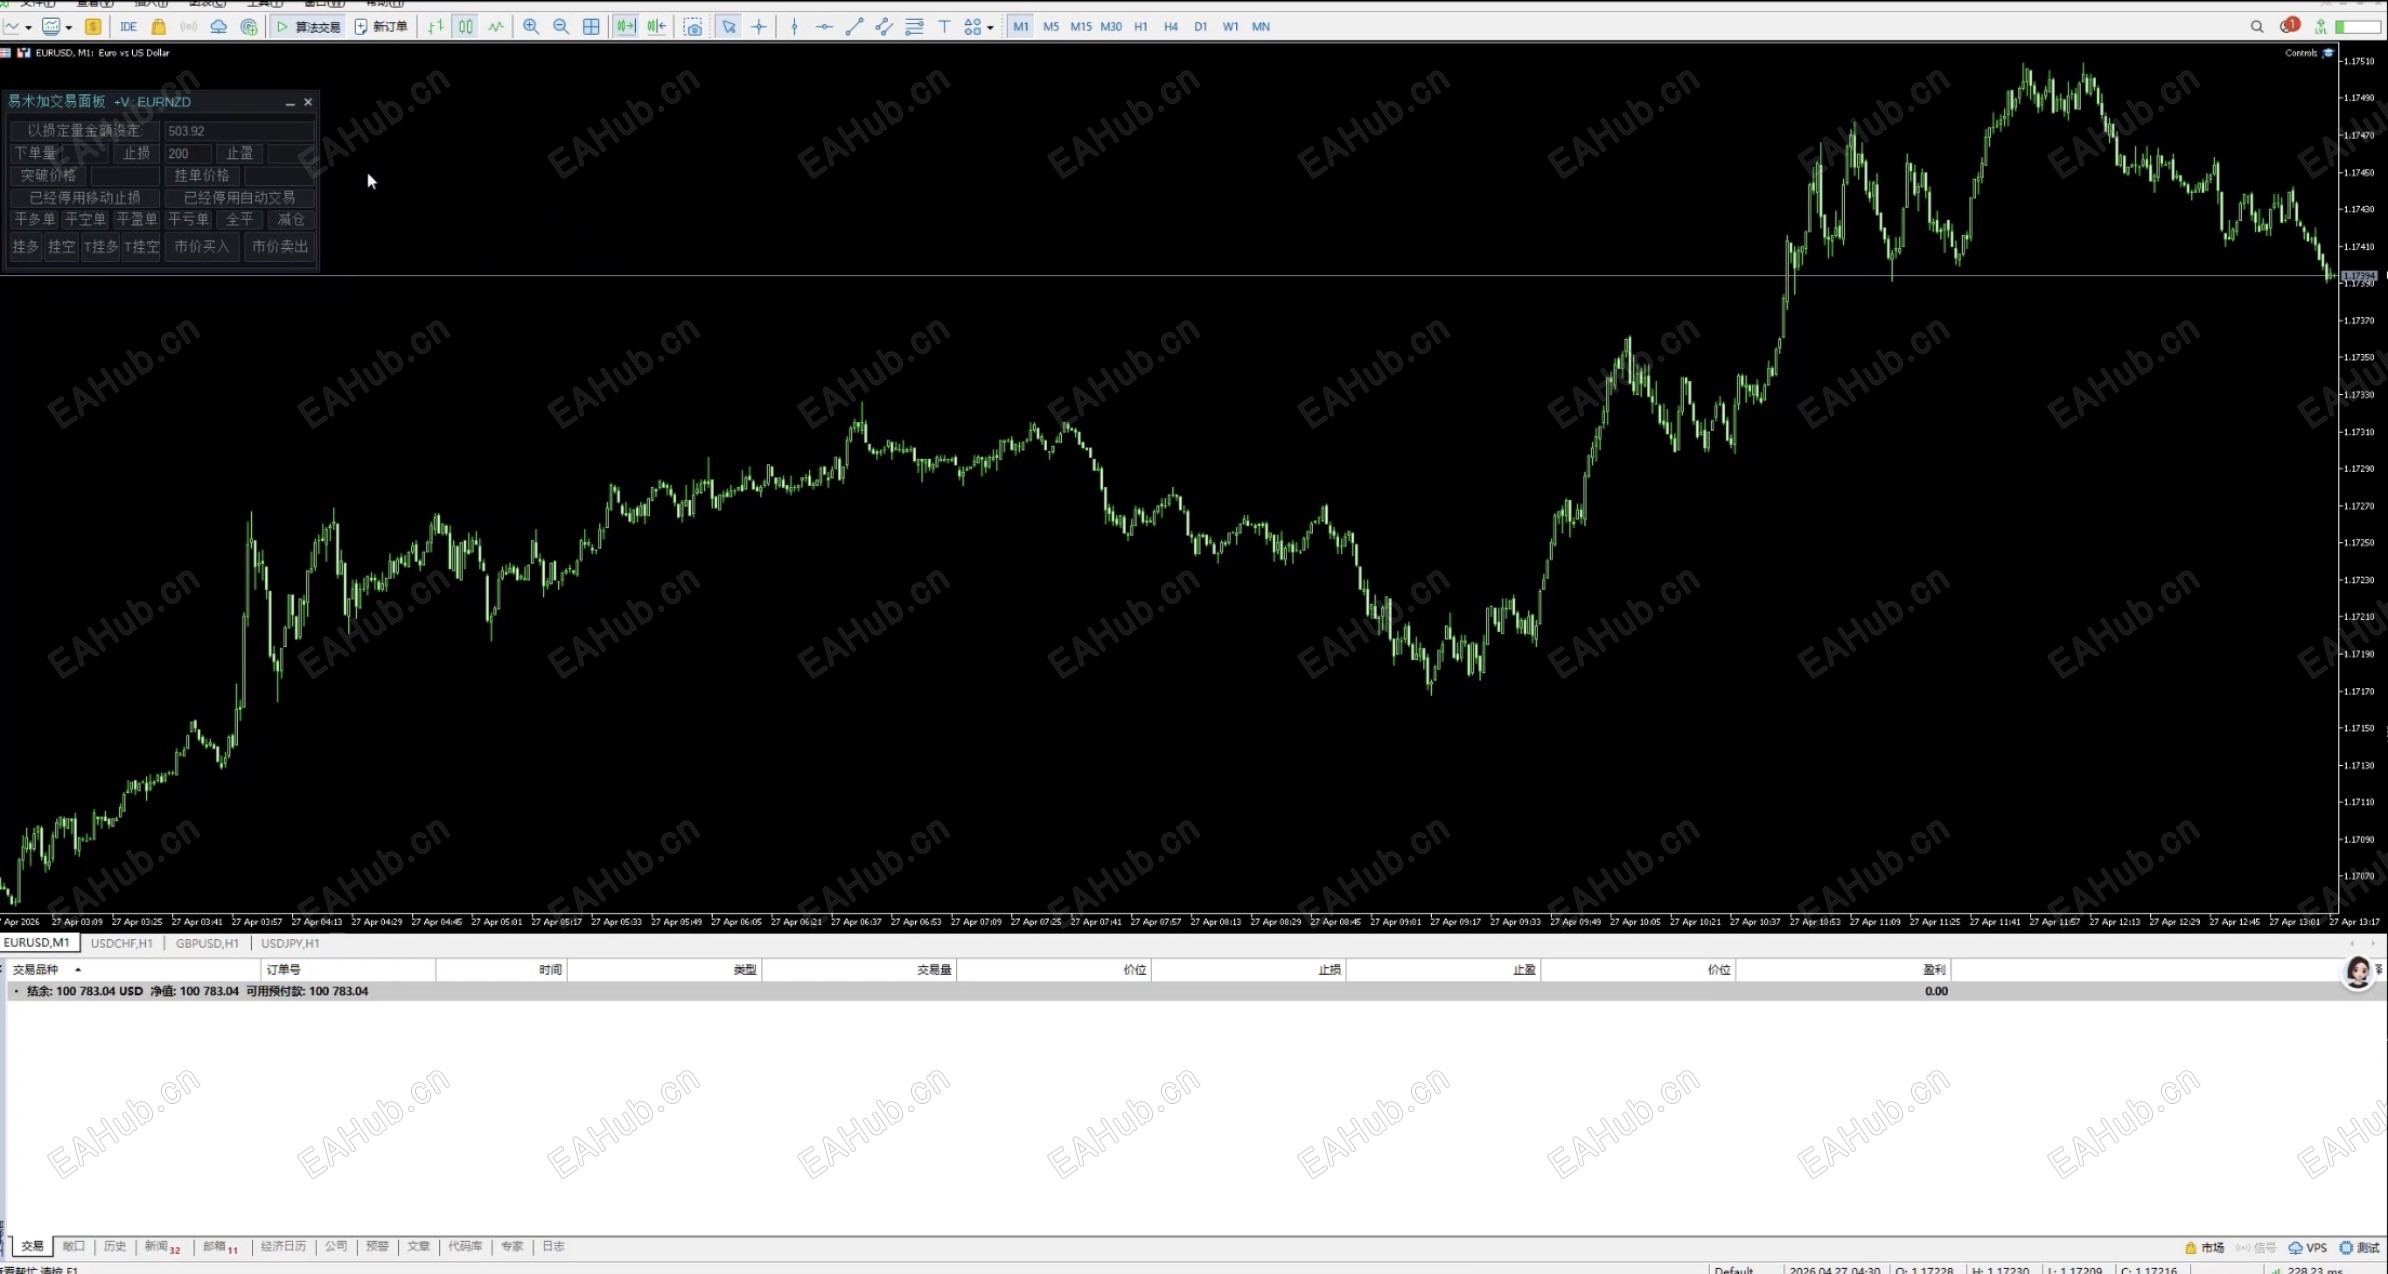The width and height of the screenshot is (2388, 1274).
Task: Expand the objects shapes dropdown arrow
Action: click(x=990, y=28)
